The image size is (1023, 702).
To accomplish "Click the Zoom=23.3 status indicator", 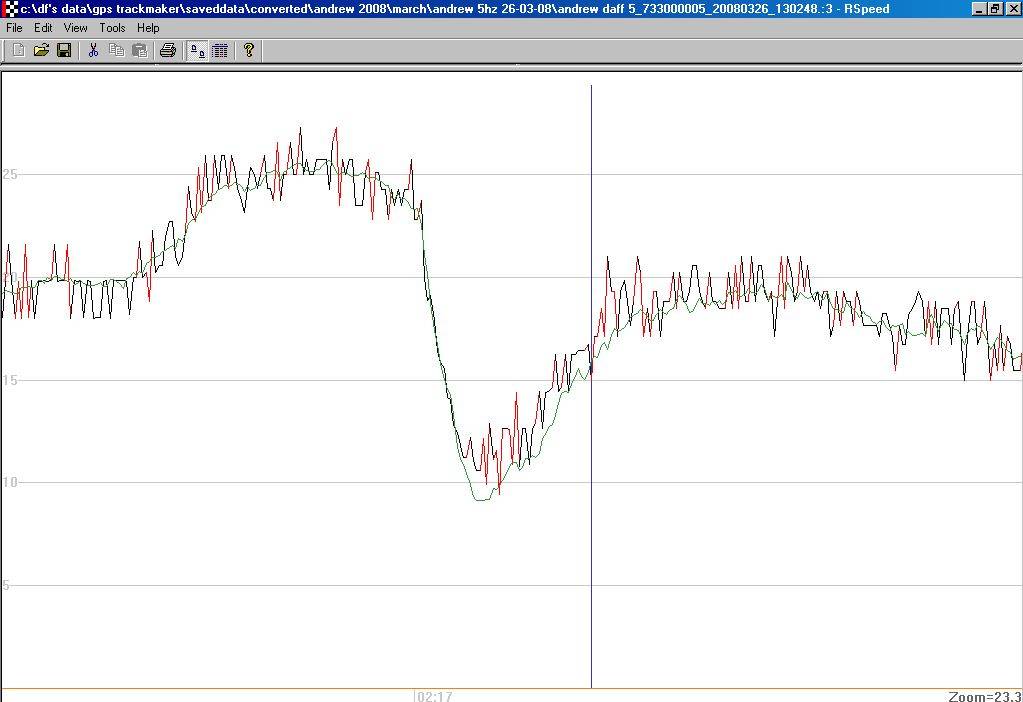I will click(984, 696).
